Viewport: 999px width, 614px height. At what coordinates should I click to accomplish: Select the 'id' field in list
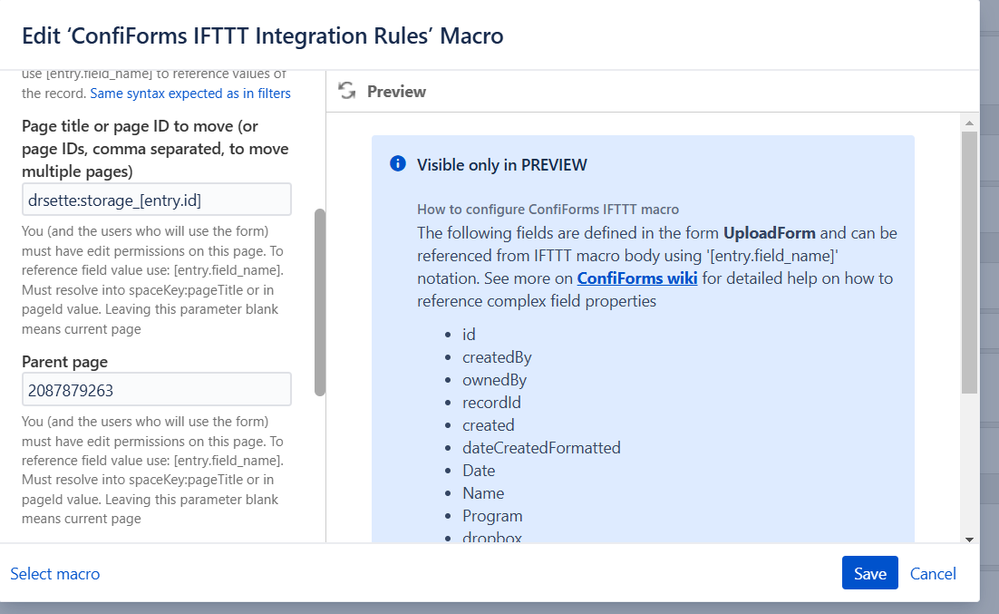(x=469, y=334)
